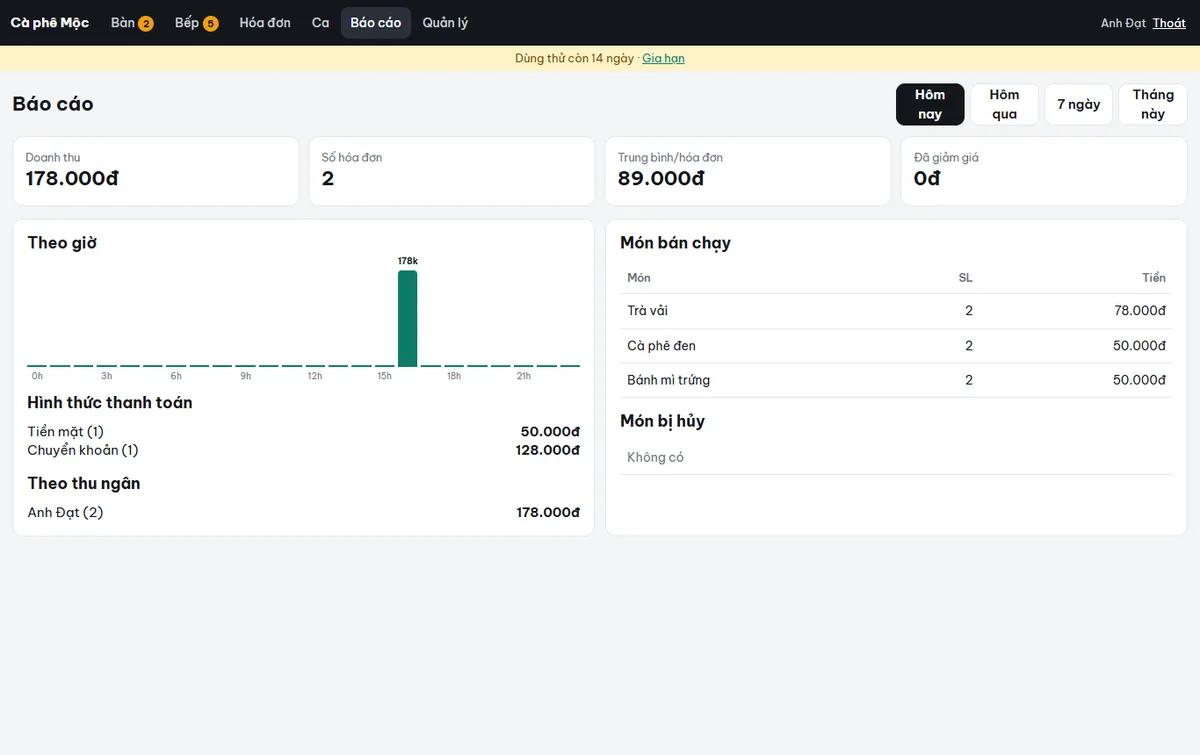Switch to the Ca shift tab

point(320,23)
